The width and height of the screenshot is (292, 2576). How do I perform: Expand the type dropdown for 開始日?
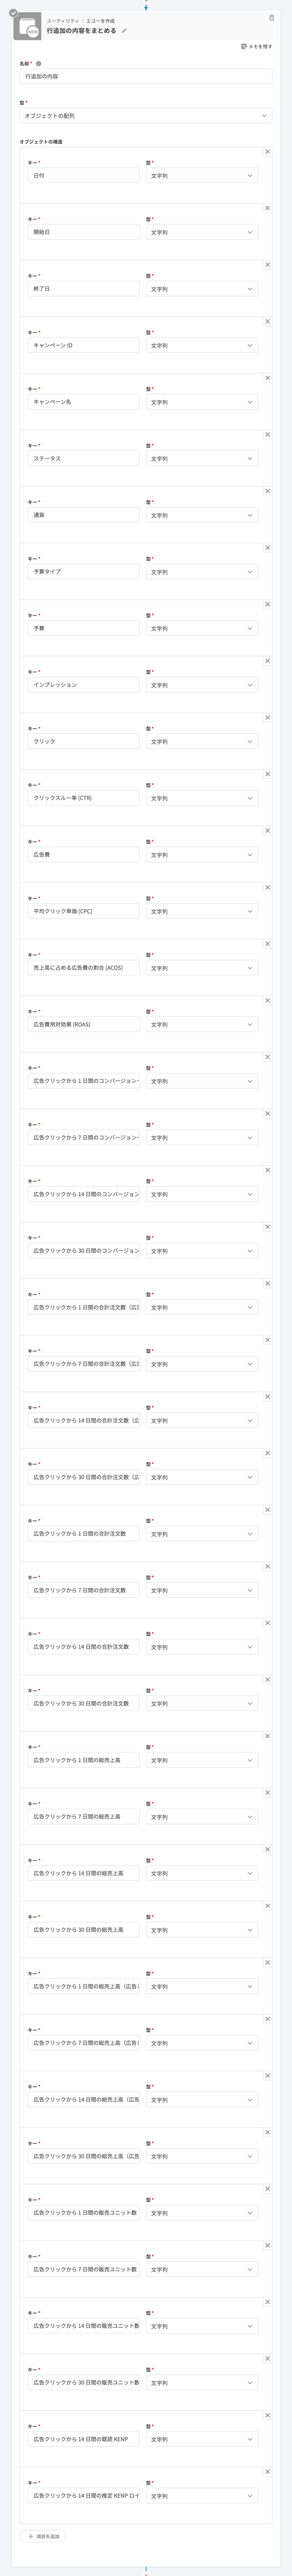pyautogui.click(x=202, y=232)
